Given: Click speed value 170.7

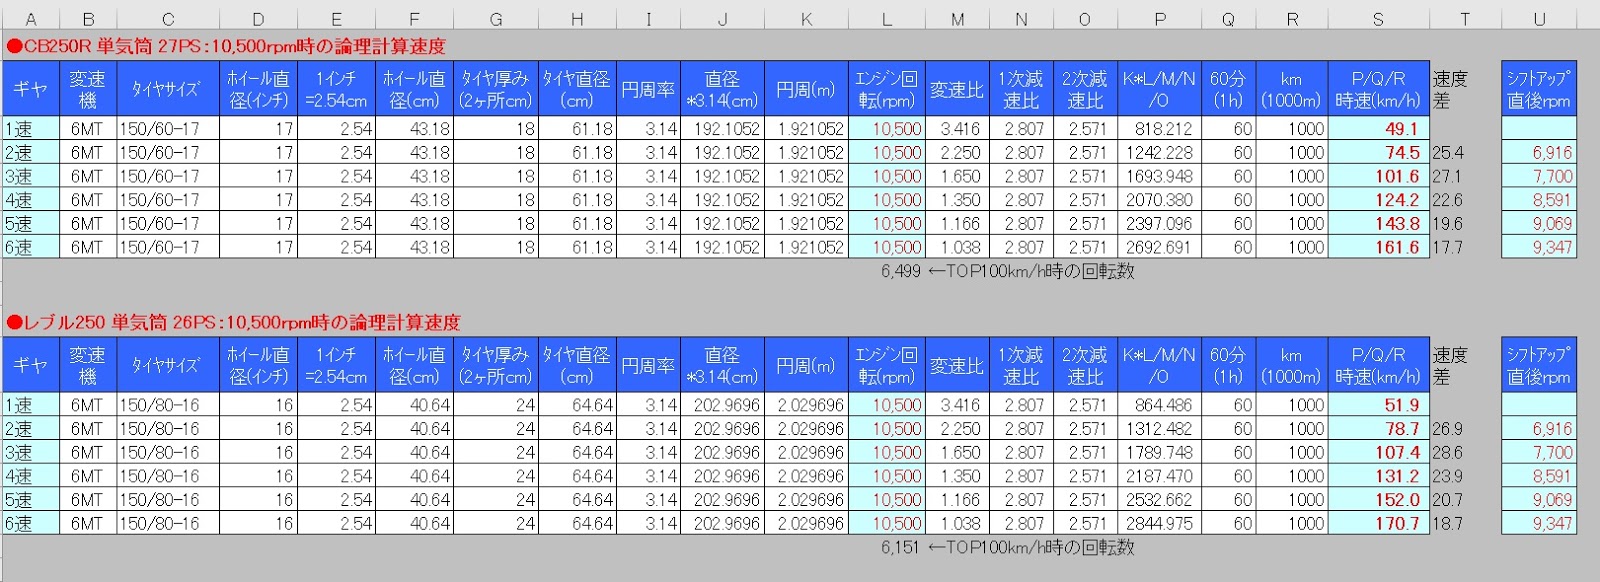Looking at the screenshot, I should (1378, 523).
